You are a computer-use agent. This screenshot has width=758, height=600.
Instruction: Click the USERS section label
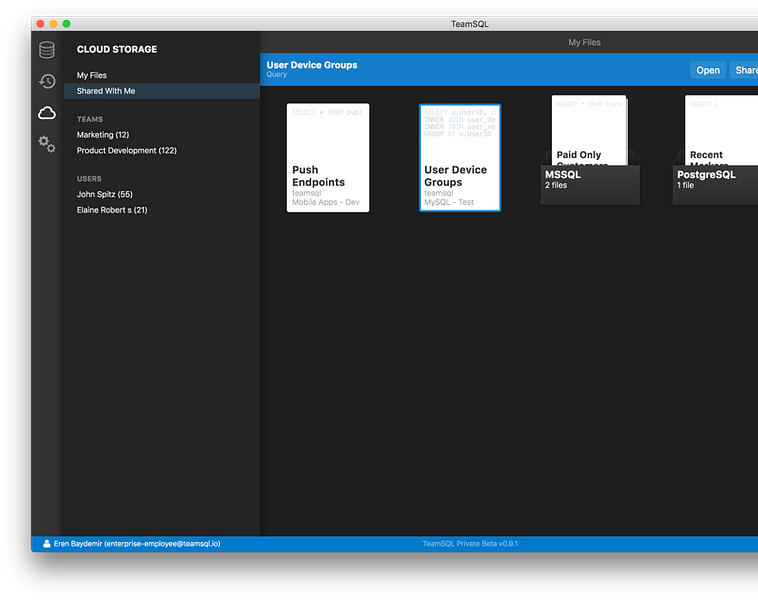[x=89, y=178]
